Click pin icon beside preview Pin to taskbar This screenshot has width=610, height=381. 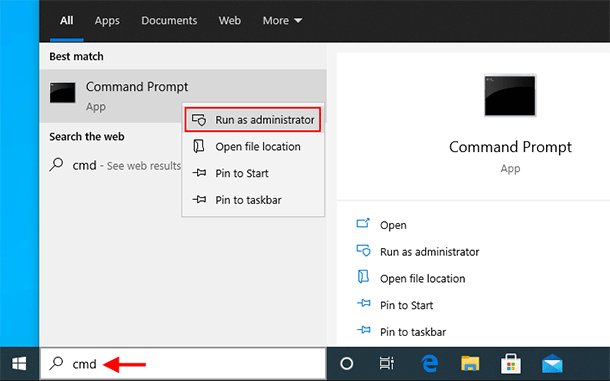(x=364, y=330)
